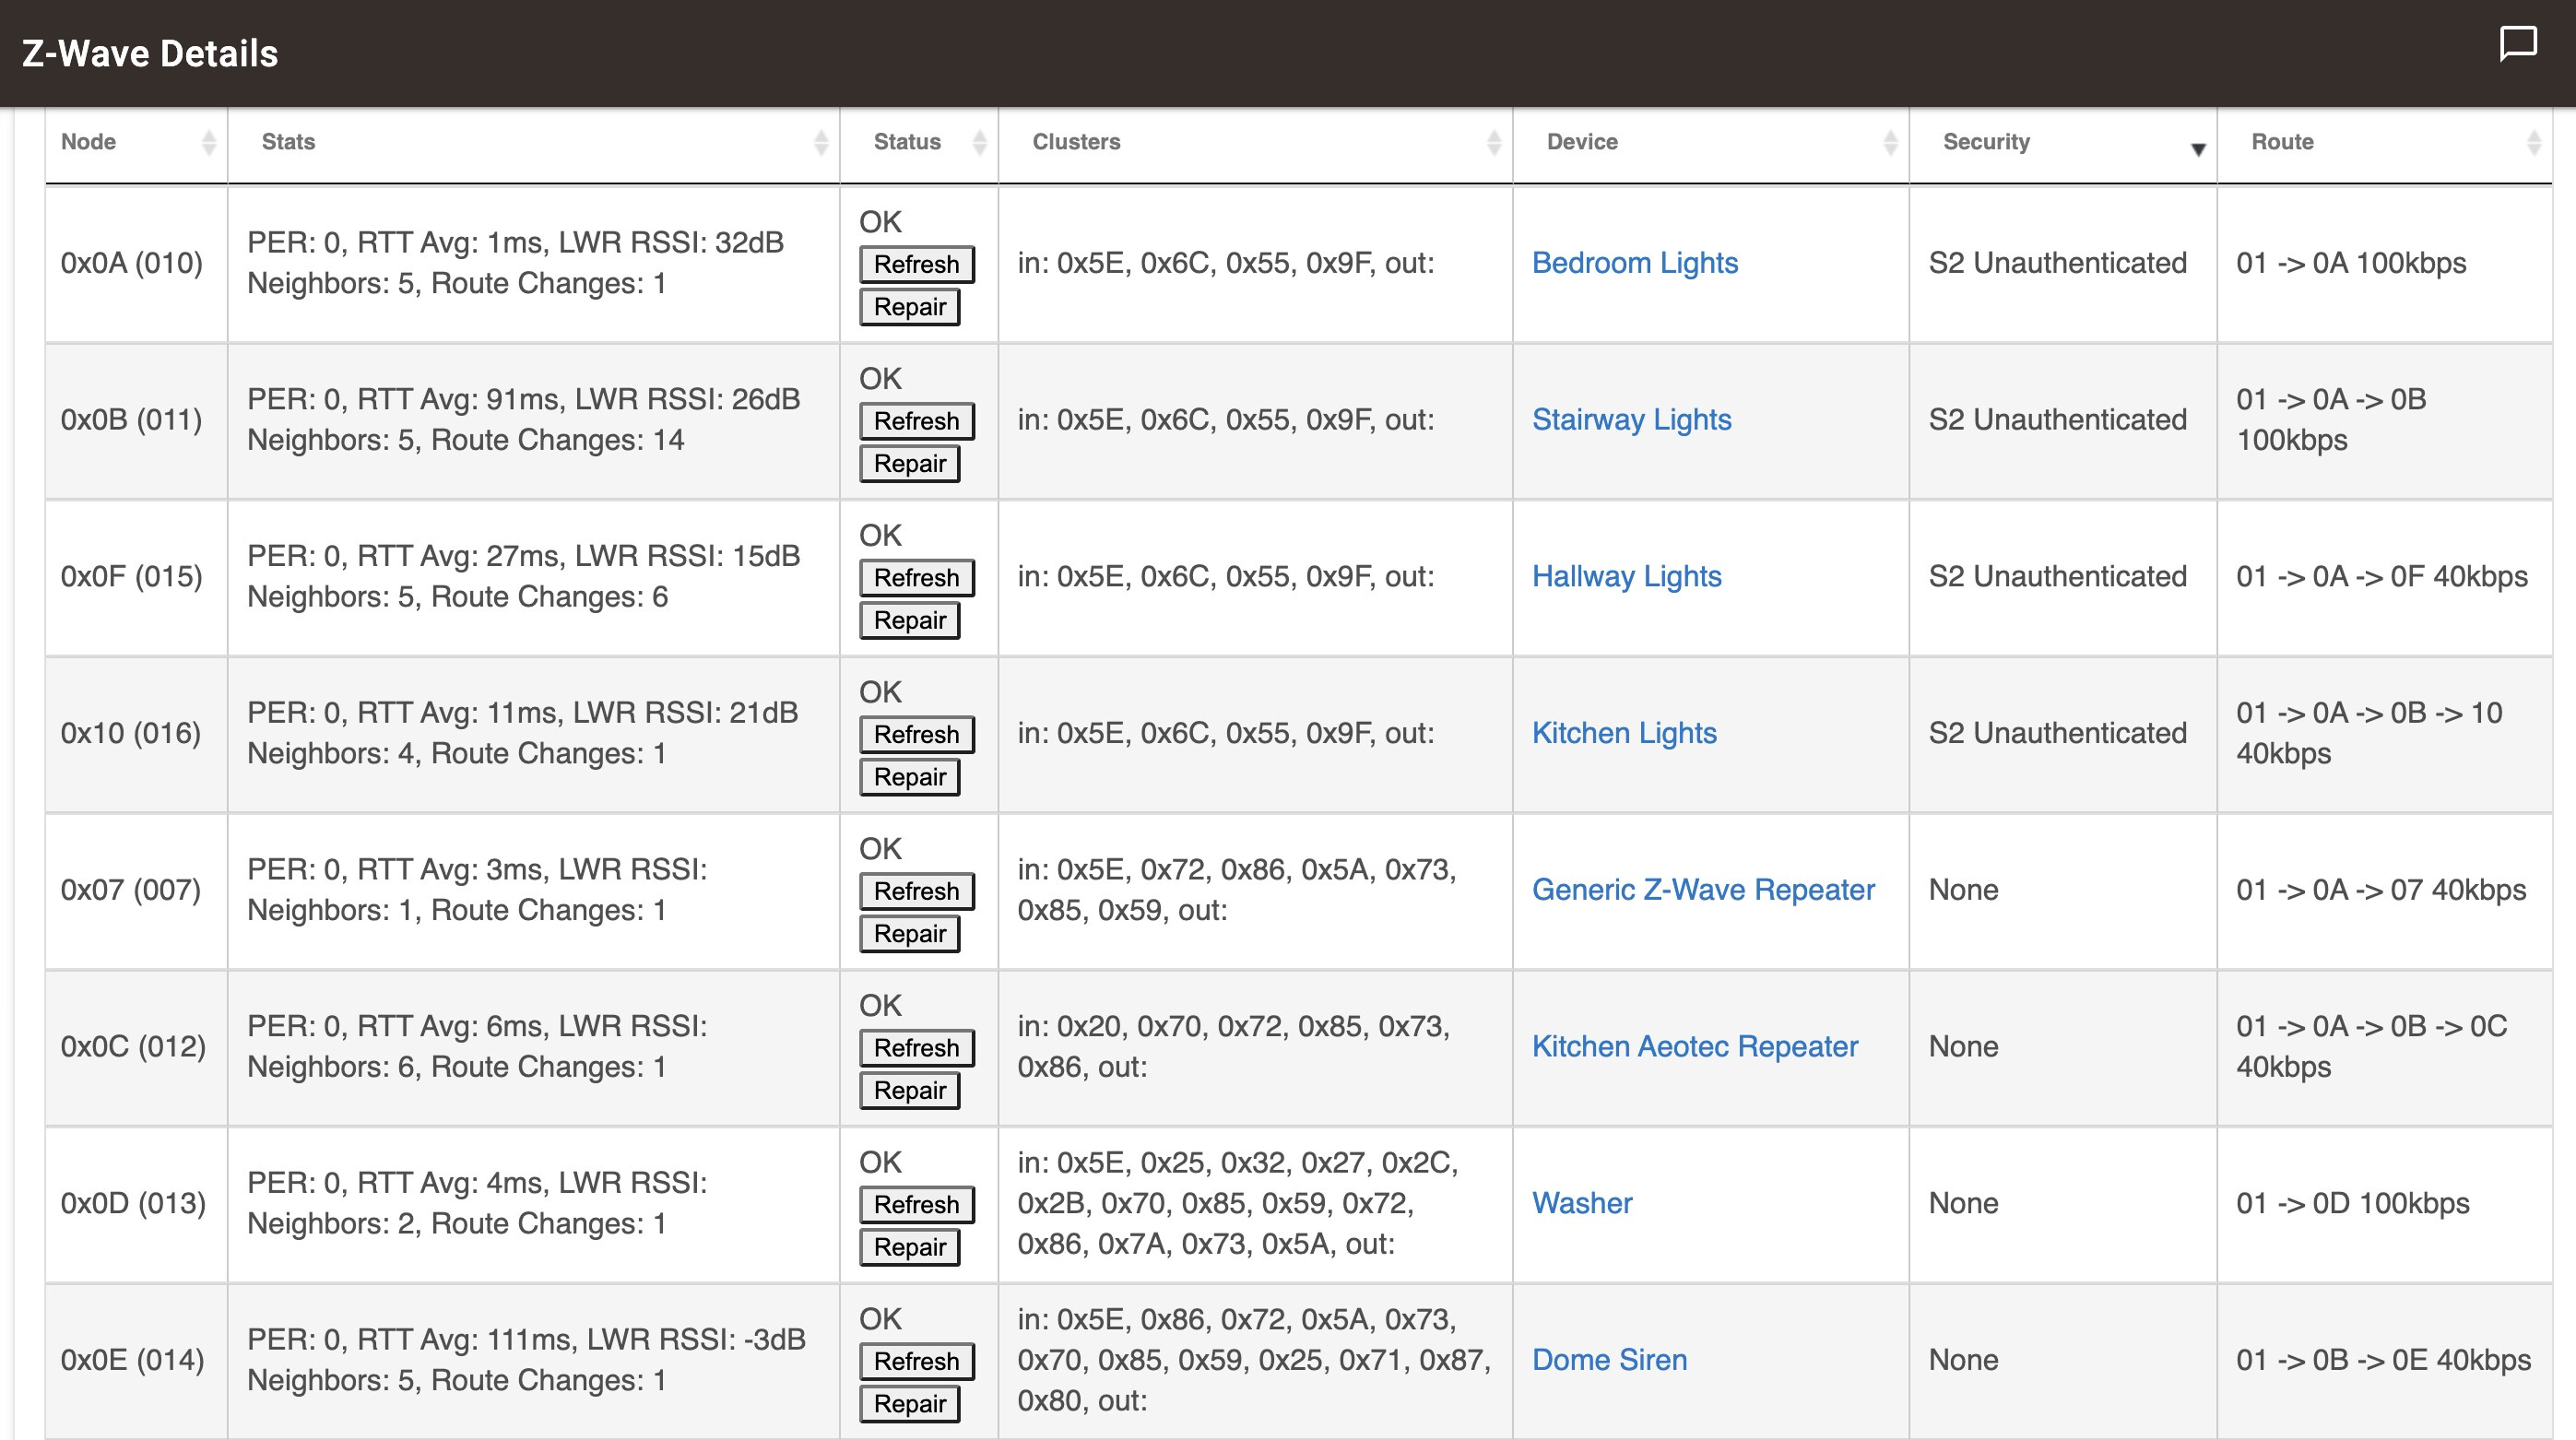Open the Generic Z-Wave Repeater device link
Viewport: 2576px width, 1440px height.
tap(1703, 890)
